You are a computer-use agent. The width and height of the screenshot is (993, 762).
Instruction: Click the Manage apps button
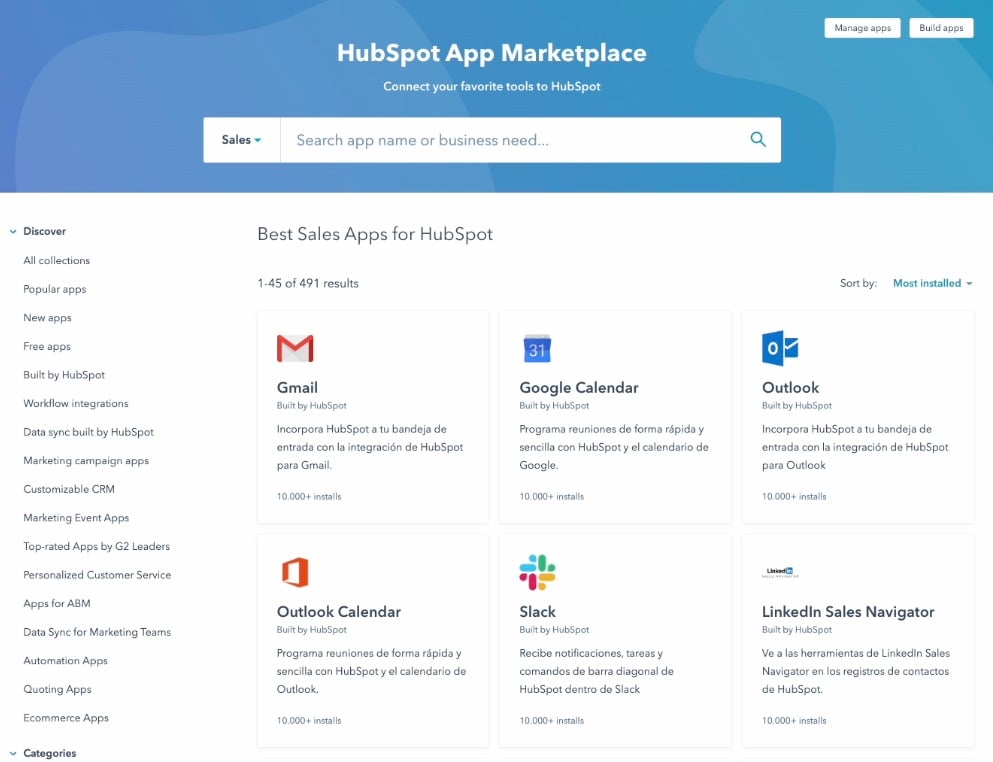(861, 28)
